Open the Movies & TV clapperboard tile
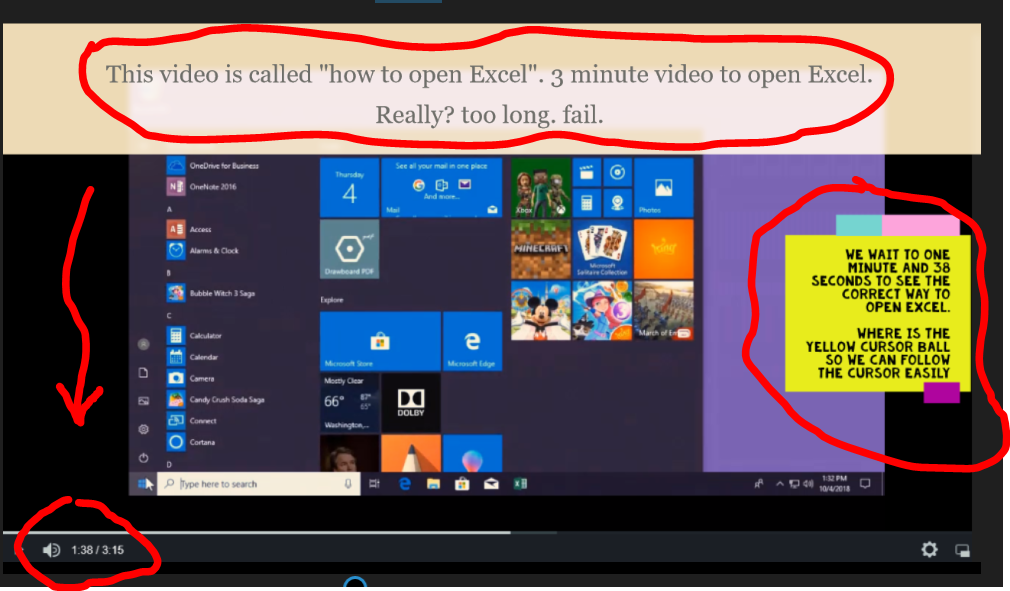The width and height of the screenshot is (1010, 591). click(x=587, y=172)
